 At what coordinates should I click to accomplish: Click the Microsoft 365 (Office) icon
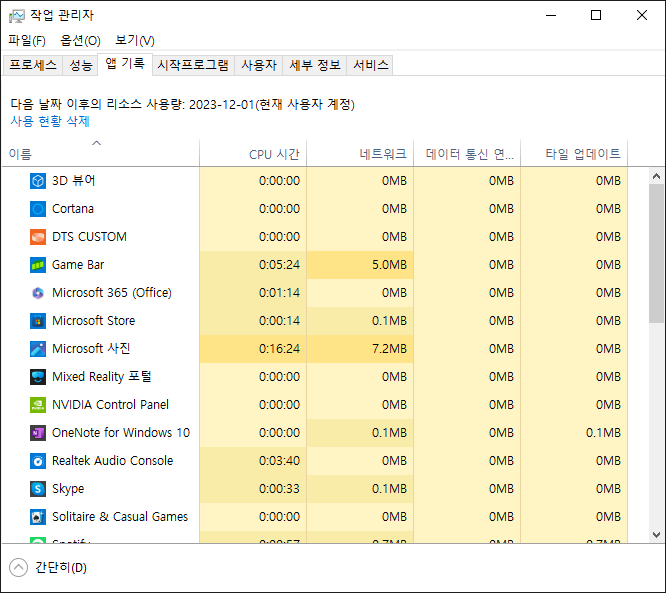pos(38,293)
